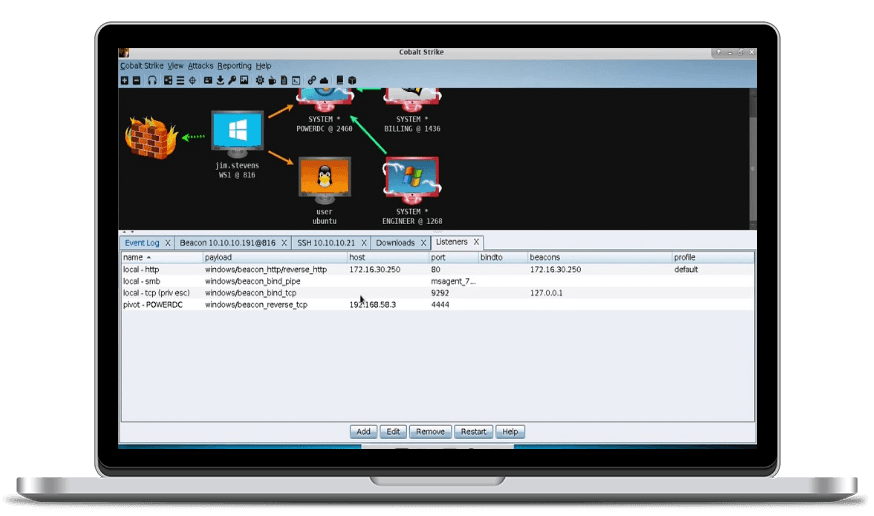
Task: Close the Event Log tab
Action: 167,243
